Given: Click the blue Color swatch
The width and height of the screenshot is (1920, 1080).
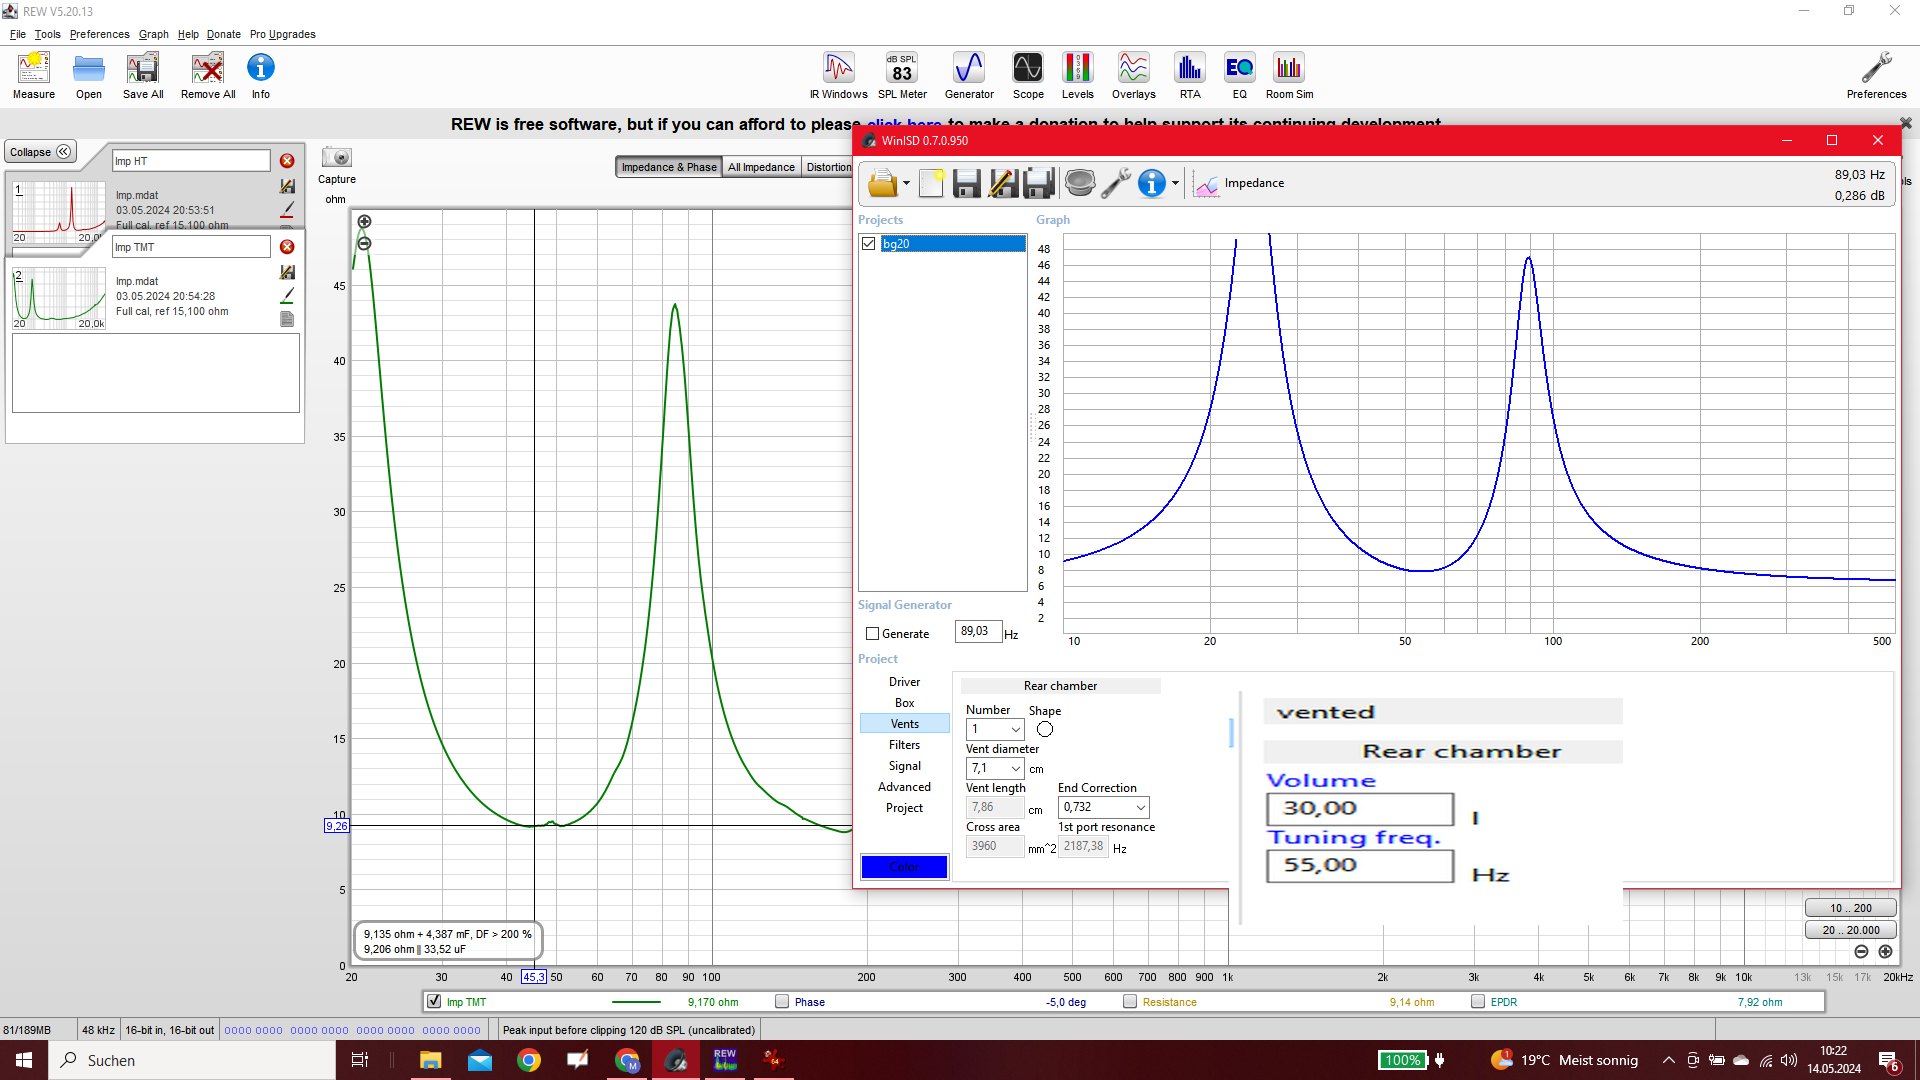Looking at the screenshot, I should click(x=904, y=866).
